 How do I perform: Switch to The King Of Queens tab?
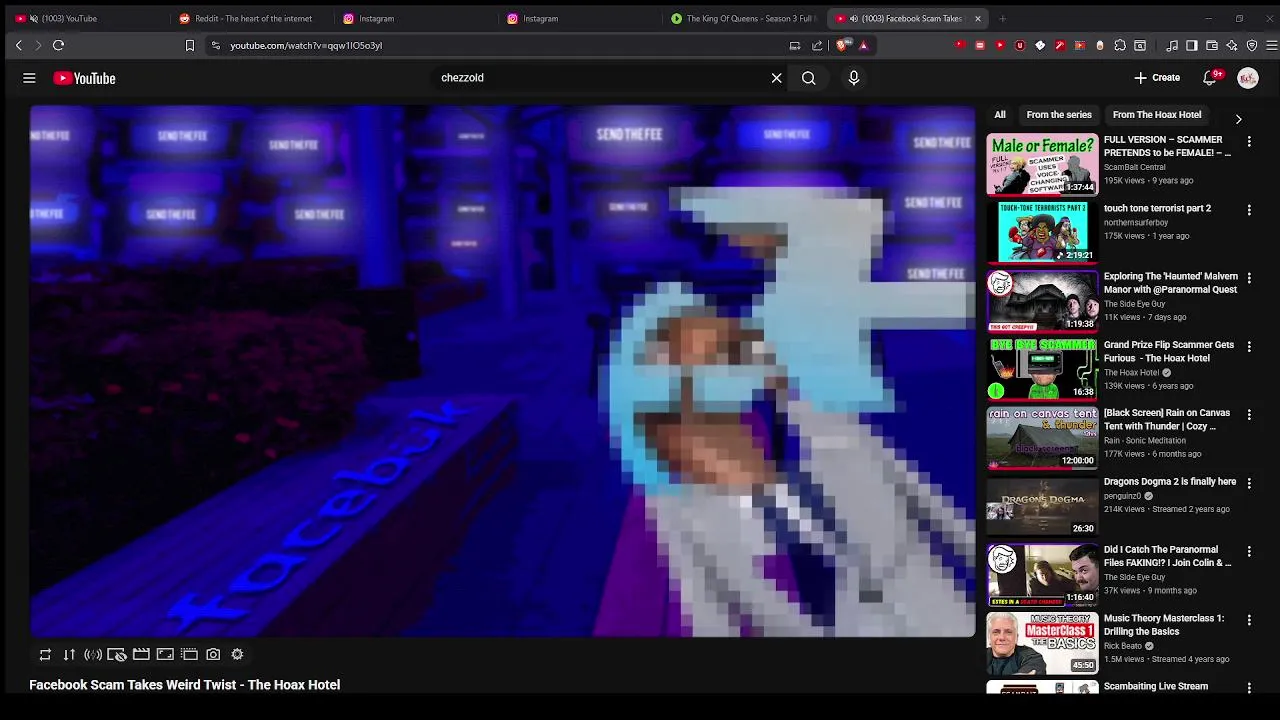(x=746, y=18)
